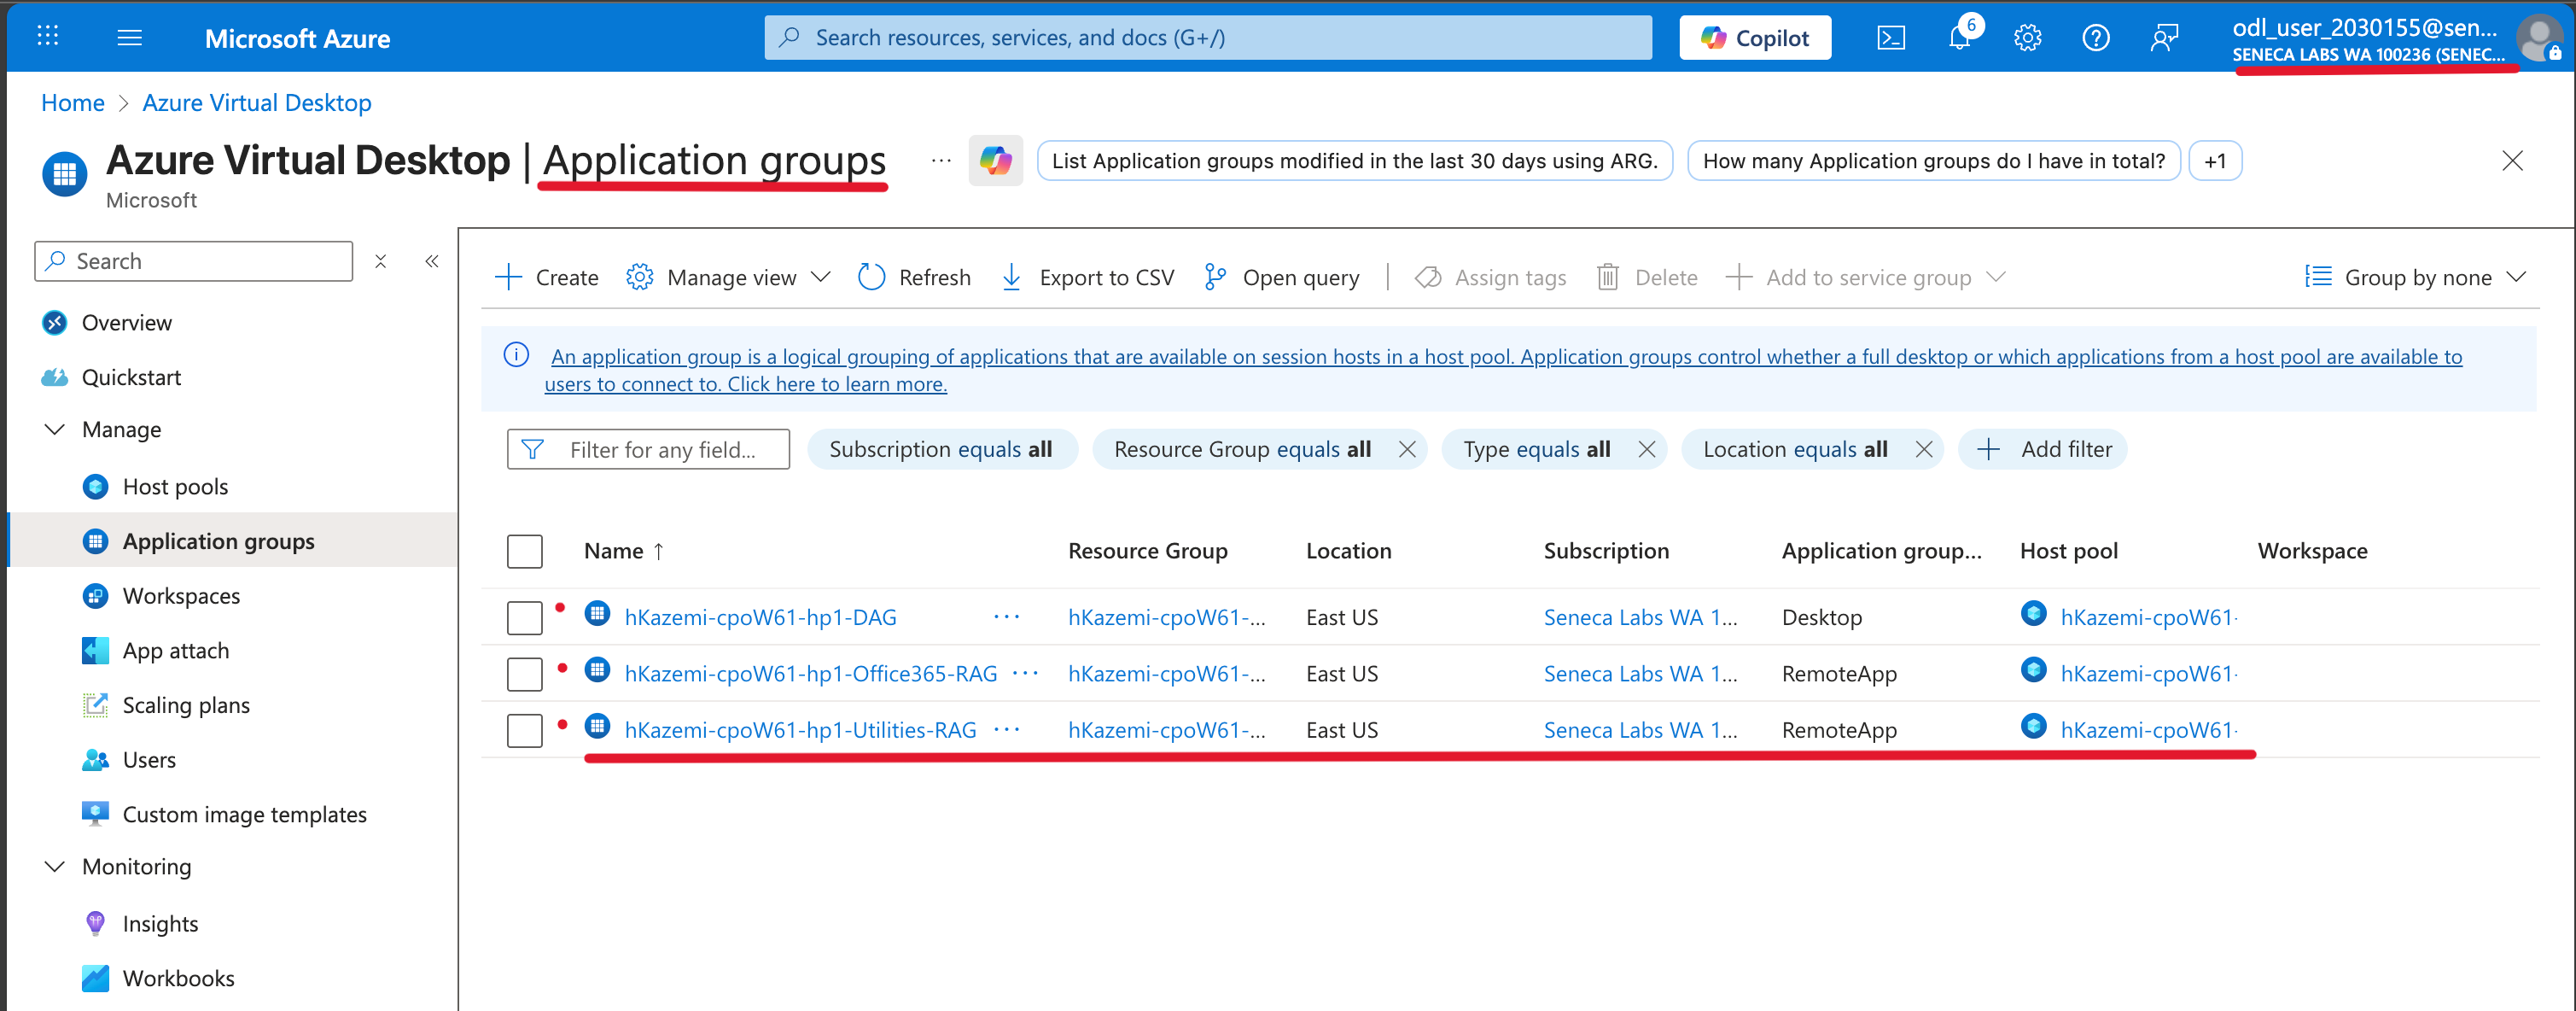Screen dimensions: 2576x1011
Task: Remove the Type equals all filter
Action: pyautogui.click(x=1646, y=449)
